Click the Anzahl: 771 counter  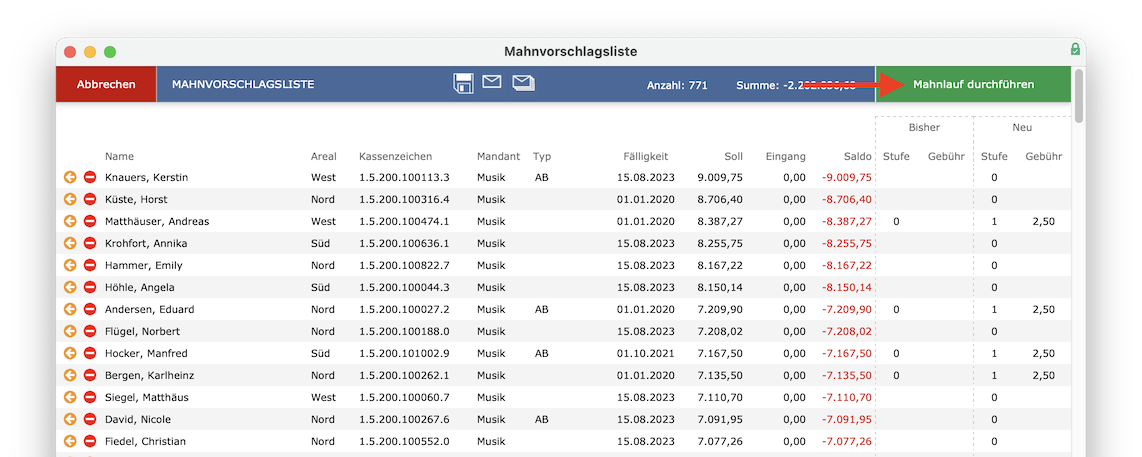pos(677,85)
